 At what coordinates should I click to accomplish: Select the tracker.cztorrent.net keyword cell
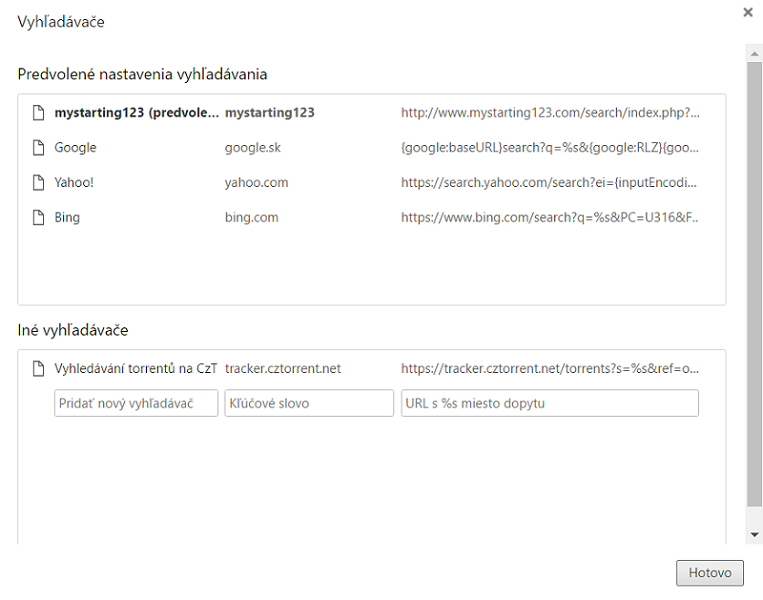283,369
